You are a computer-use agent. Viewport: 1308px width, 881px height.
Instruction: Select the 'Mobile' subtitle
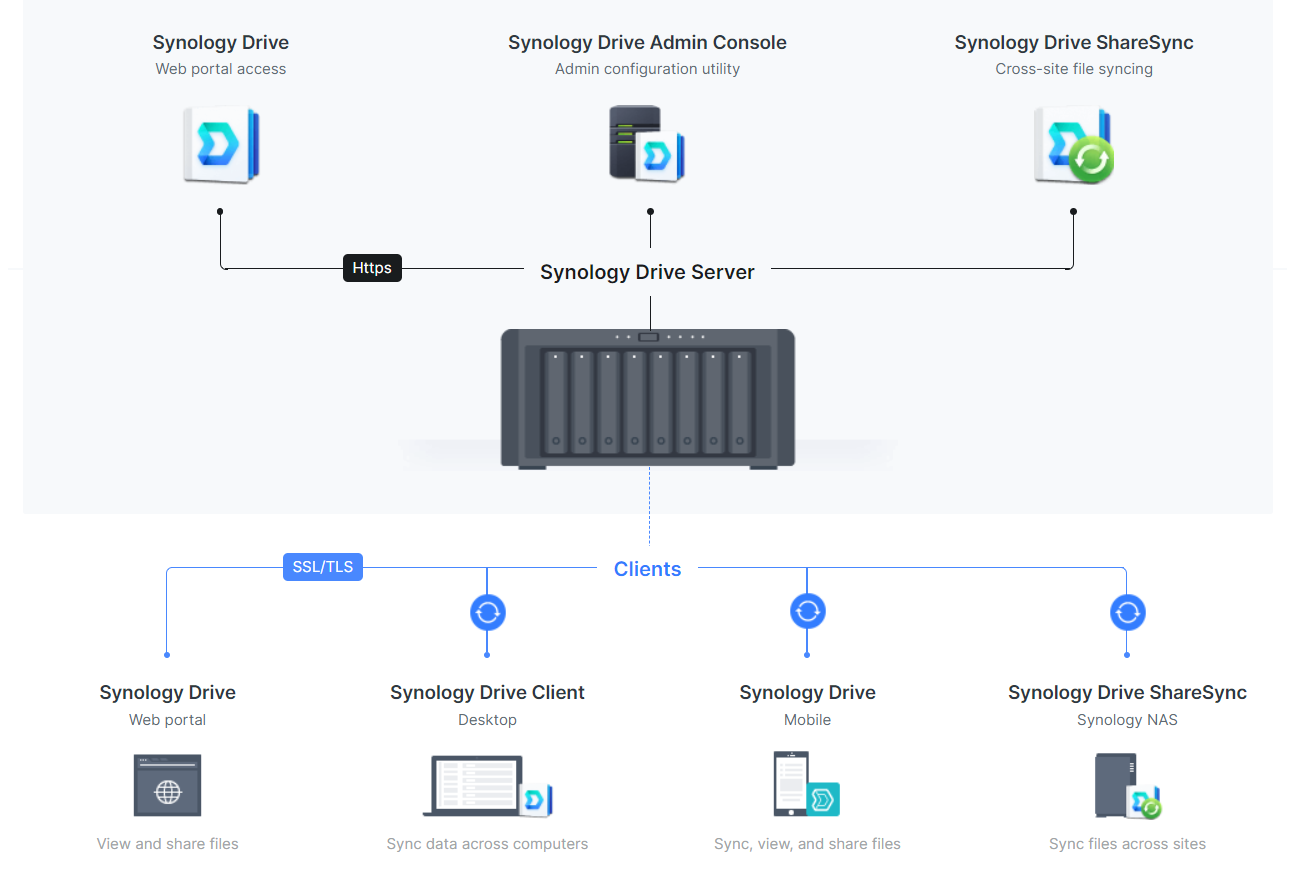[x=807, y=720]
